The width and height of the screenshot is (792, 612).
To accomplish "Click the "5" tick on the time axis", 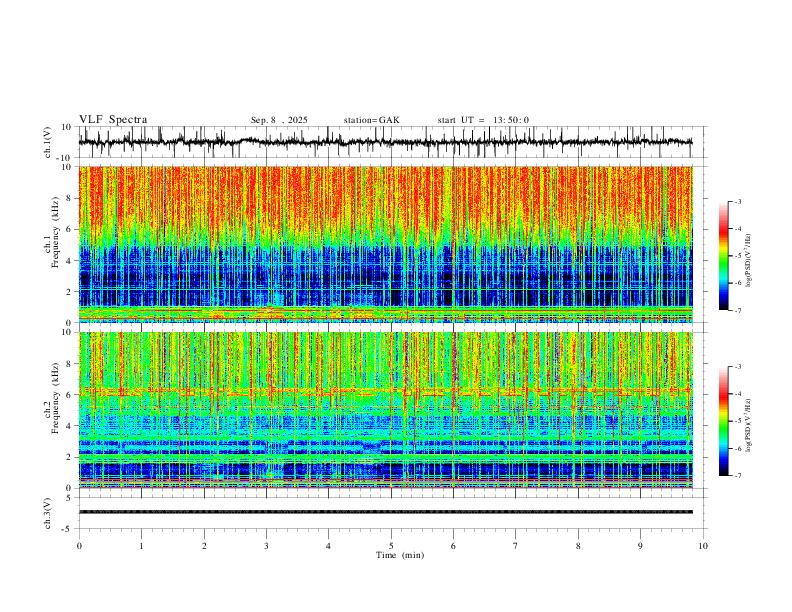I will pos(391,546).
